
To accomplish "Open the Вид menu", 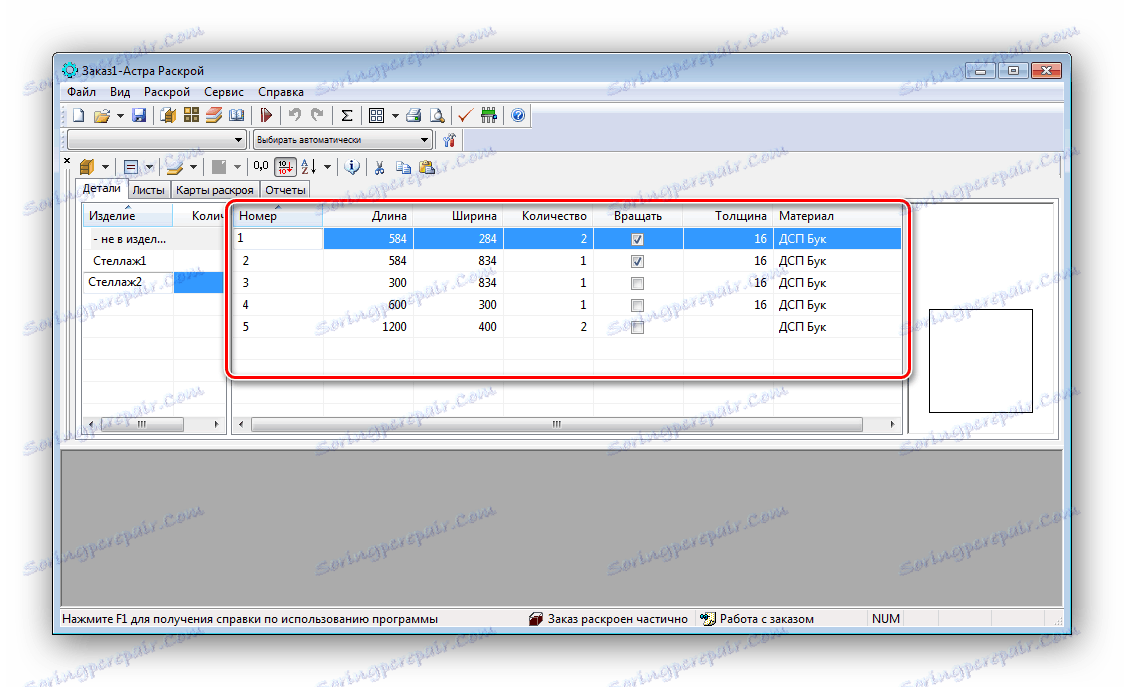I will (120, 92).
